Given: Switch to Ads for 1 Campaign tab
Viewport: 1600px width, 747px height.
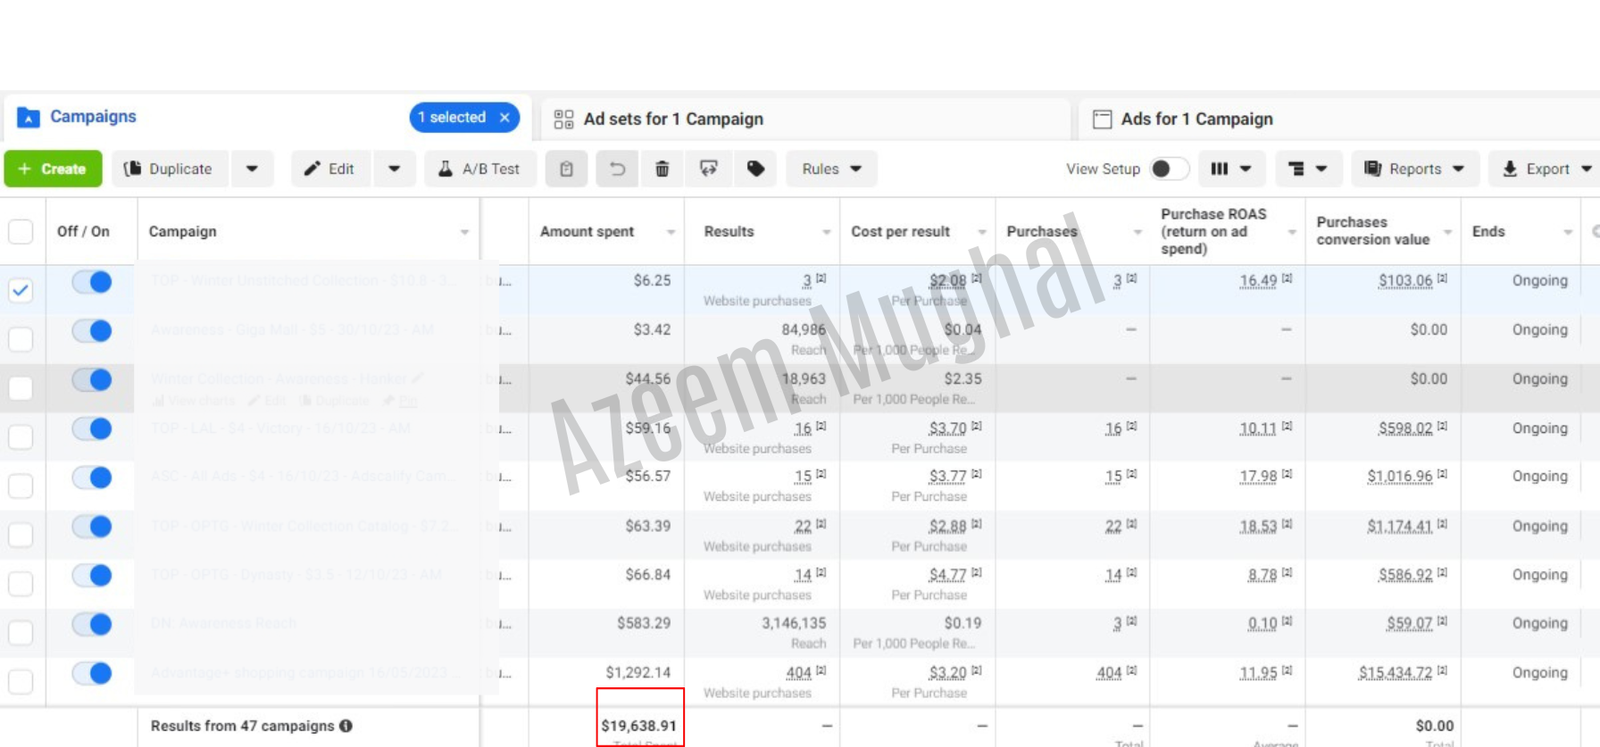Looking at the screenshot, I should [x=1196, y=119].
